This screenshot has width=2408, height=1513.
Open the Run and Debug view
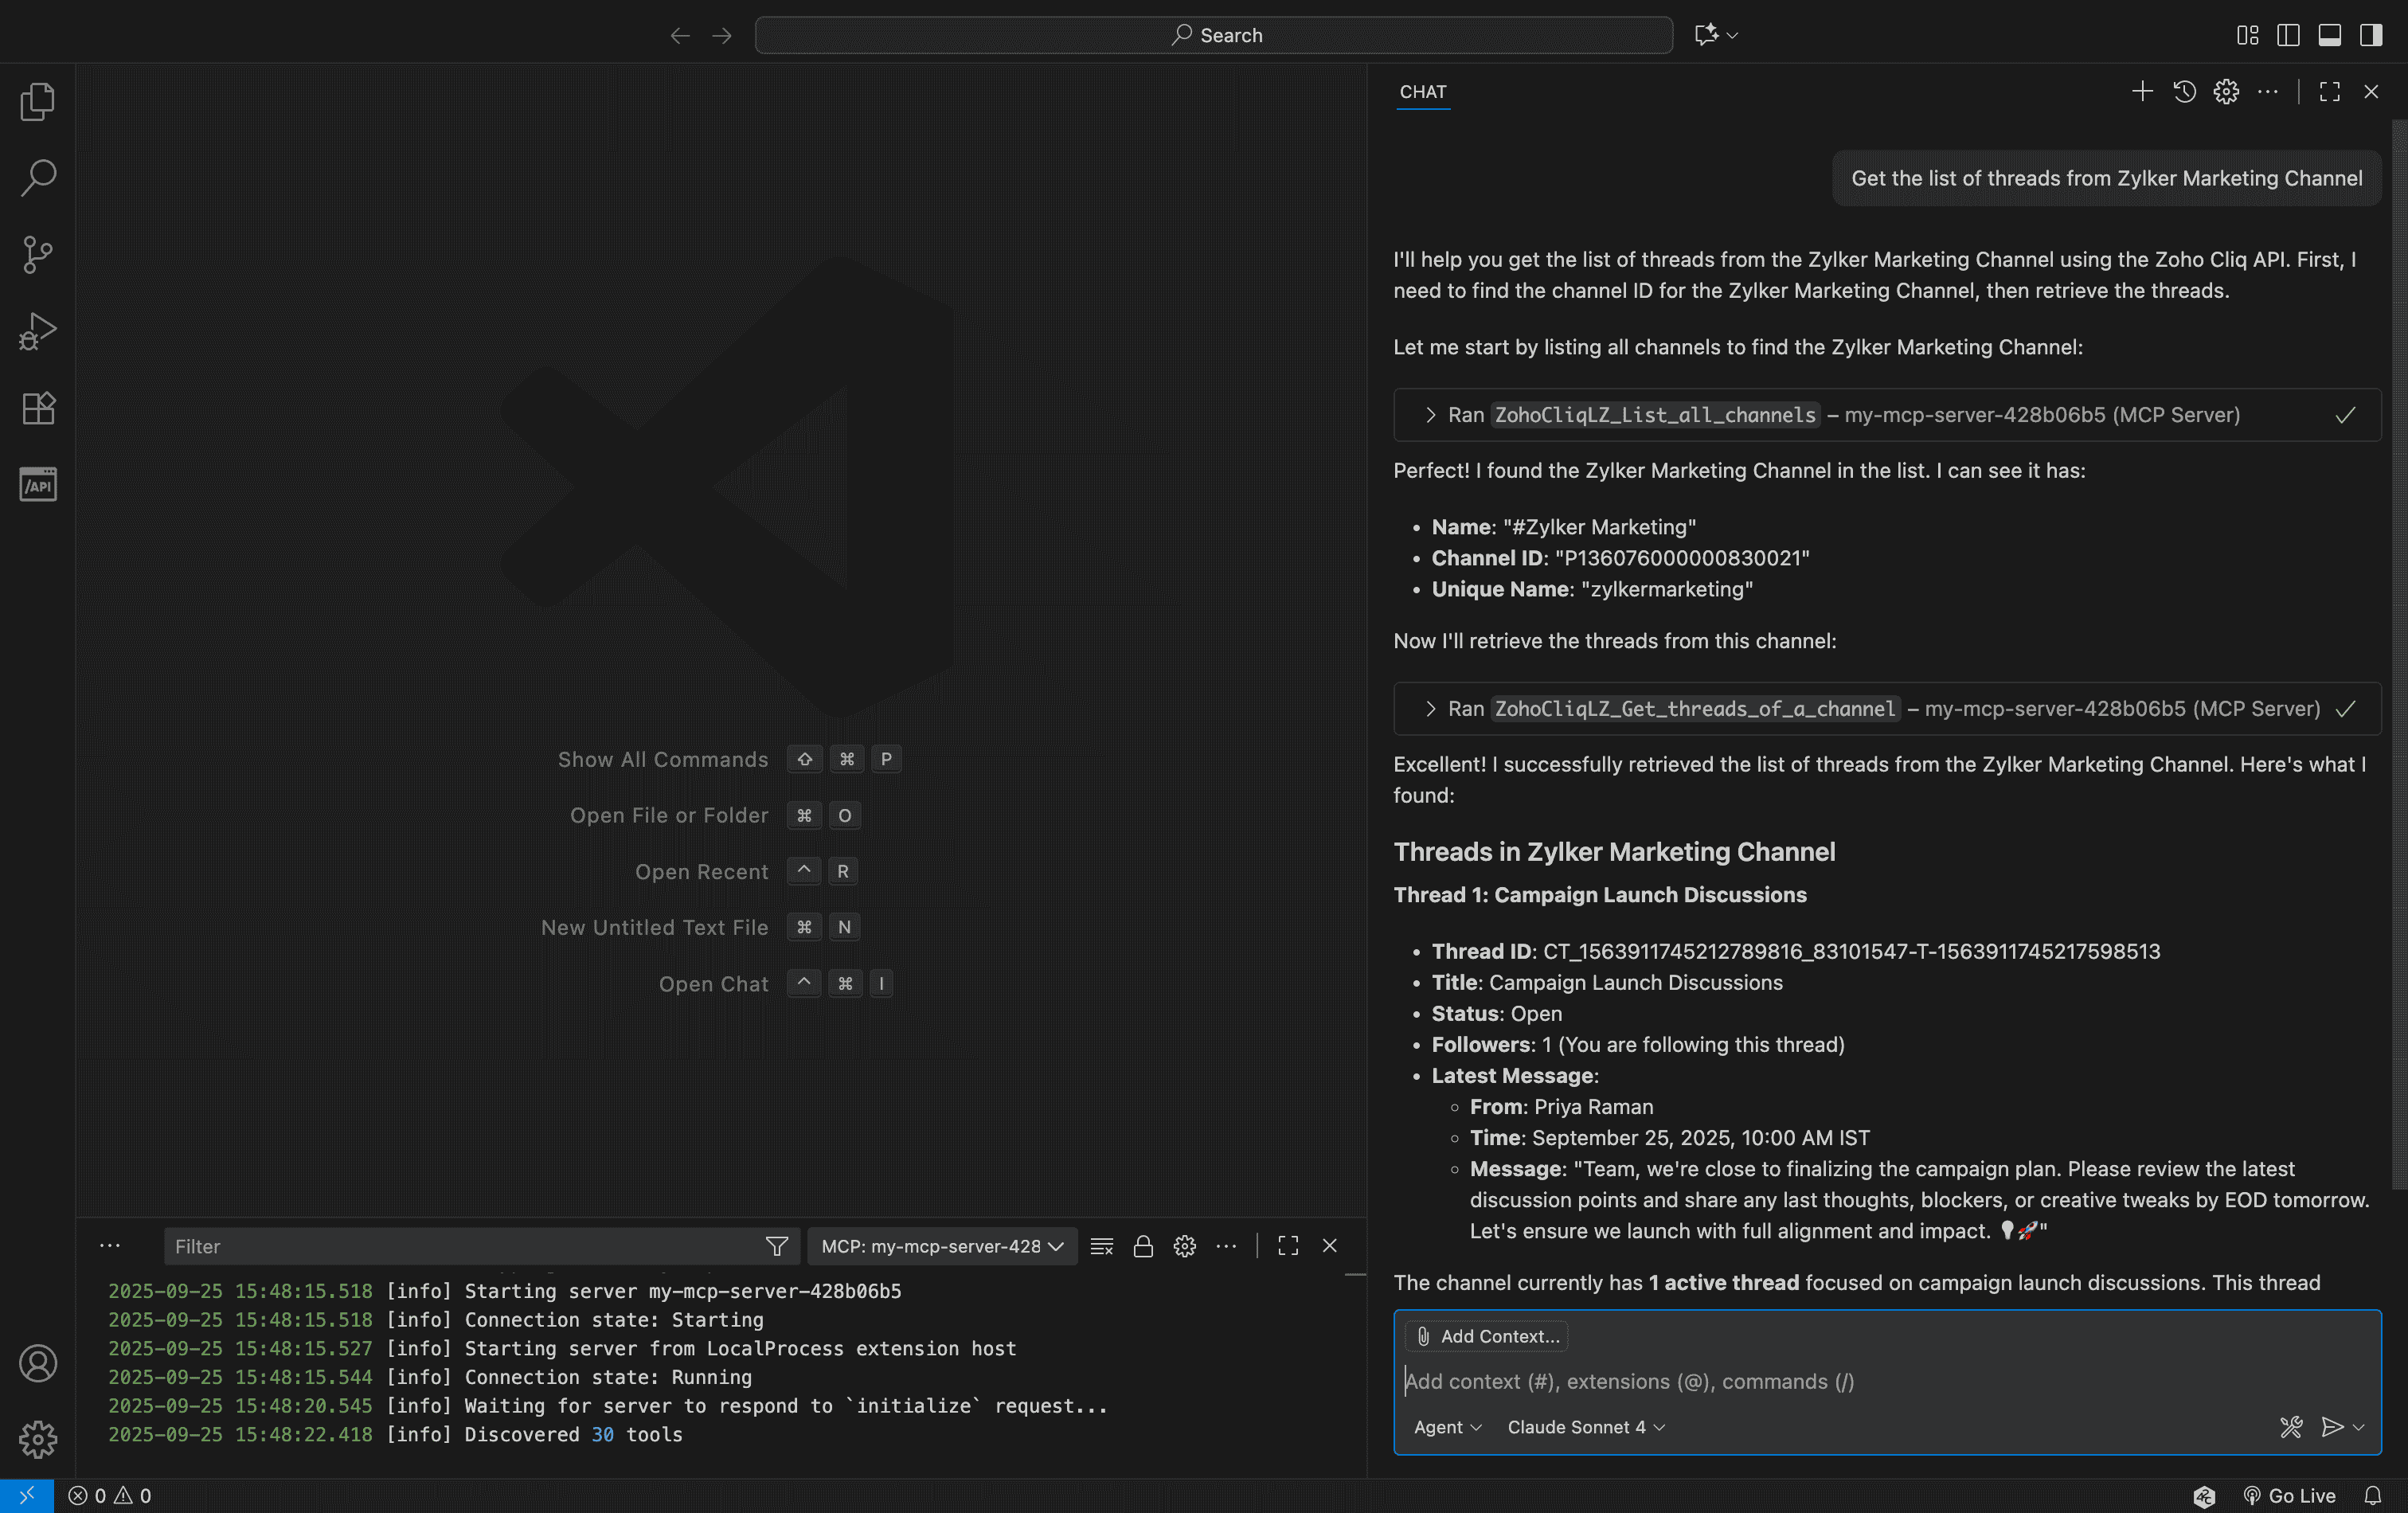[38, 331]
